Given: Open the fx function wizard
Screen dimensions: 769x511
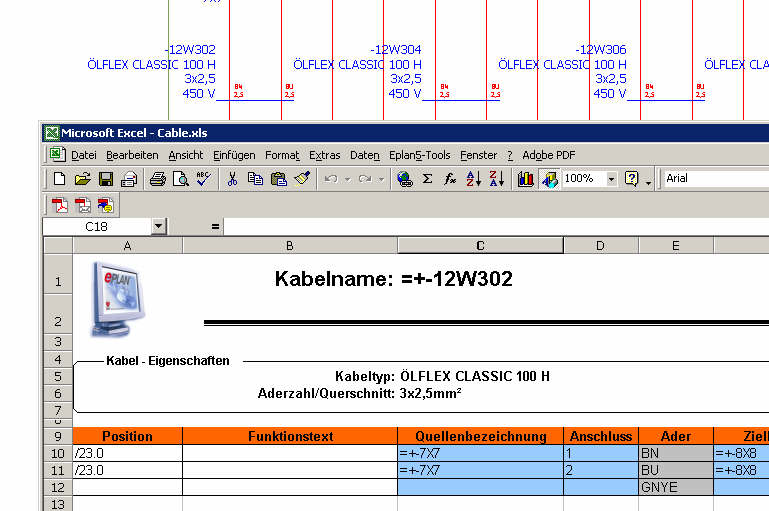Looking at the screenshot, I should click(450, 179).
